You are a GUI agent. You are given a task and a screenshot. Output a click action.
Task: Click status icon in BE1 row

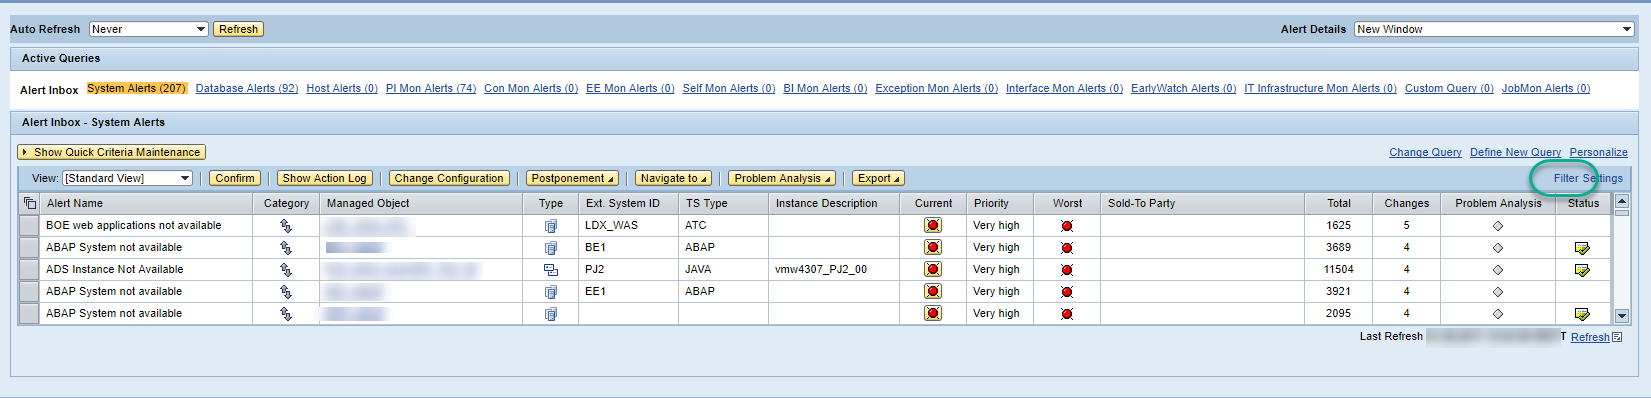1582,248
